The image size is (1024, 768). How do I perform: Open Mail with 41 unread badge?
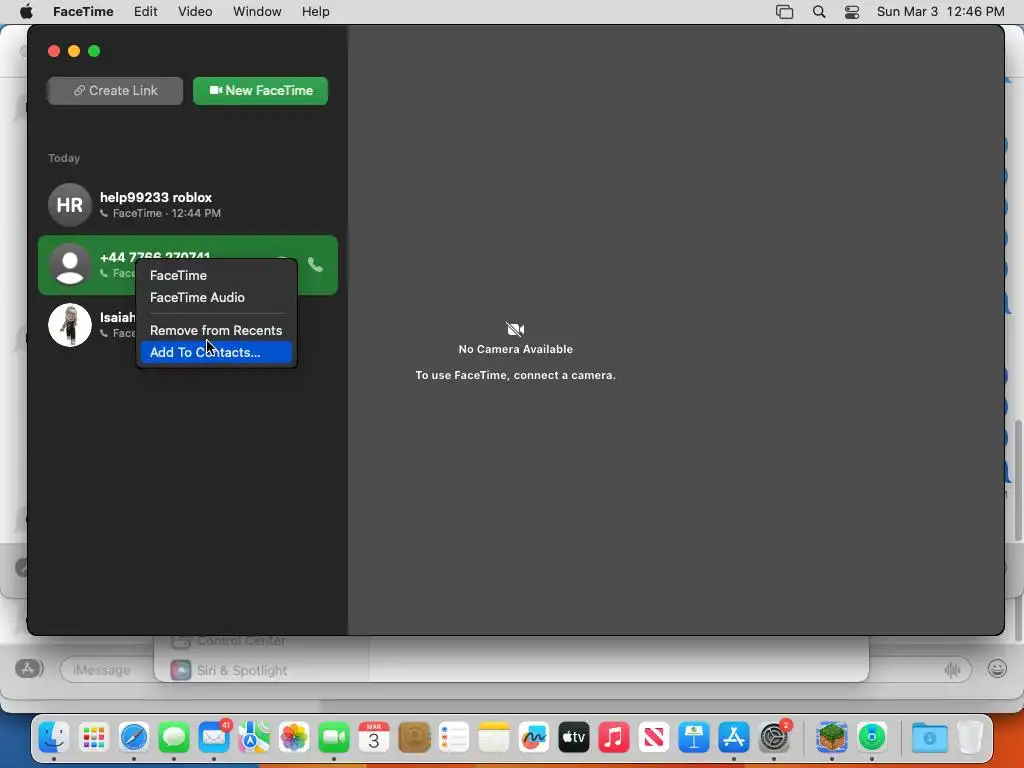[214, 738]
